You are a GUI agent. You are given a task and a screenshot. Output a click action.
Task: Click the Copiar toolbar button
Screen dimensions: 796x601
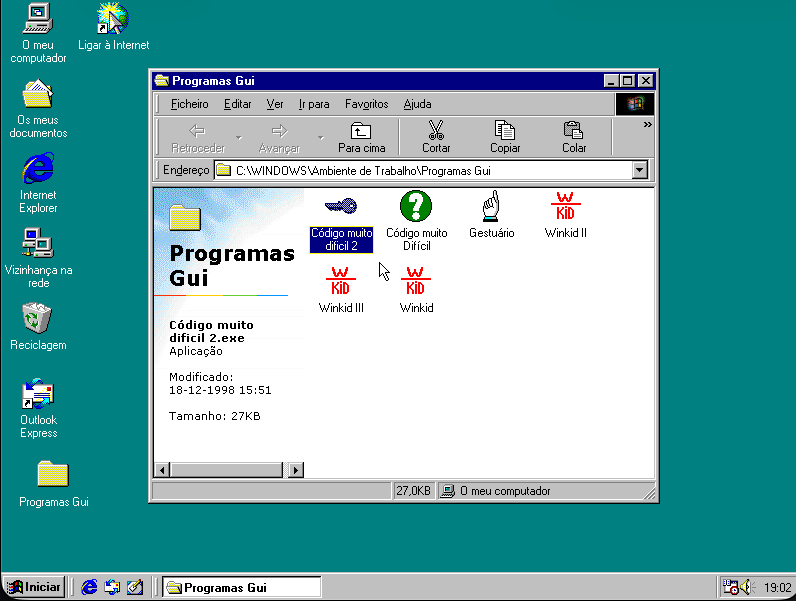point(505,136)
